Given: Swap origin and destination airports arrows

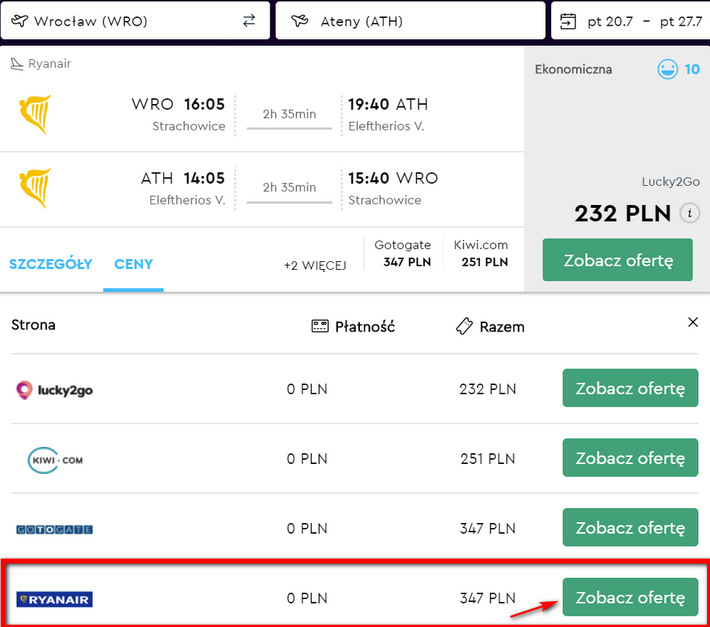Looking at the screenshot, I should click(249, 21).
